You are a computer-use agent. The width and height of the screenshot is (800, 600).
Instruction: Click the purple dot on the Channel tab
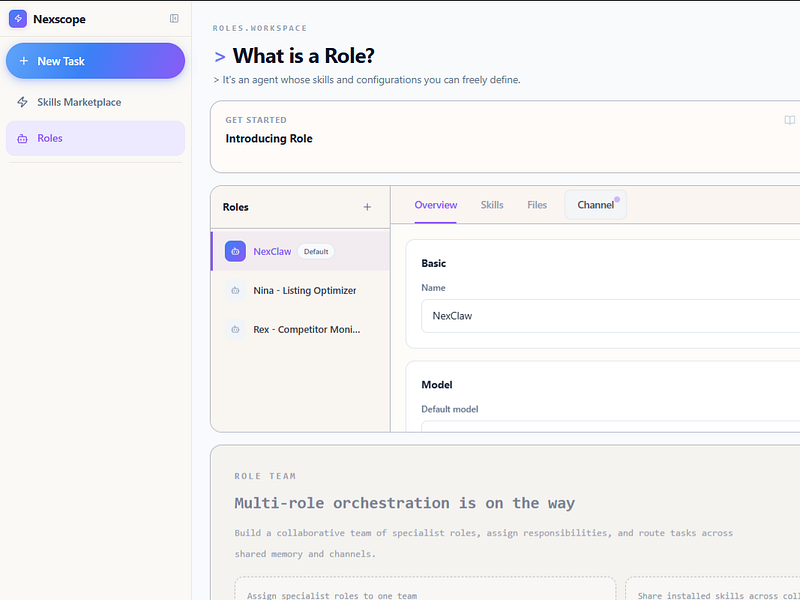[x=617, y=199]
